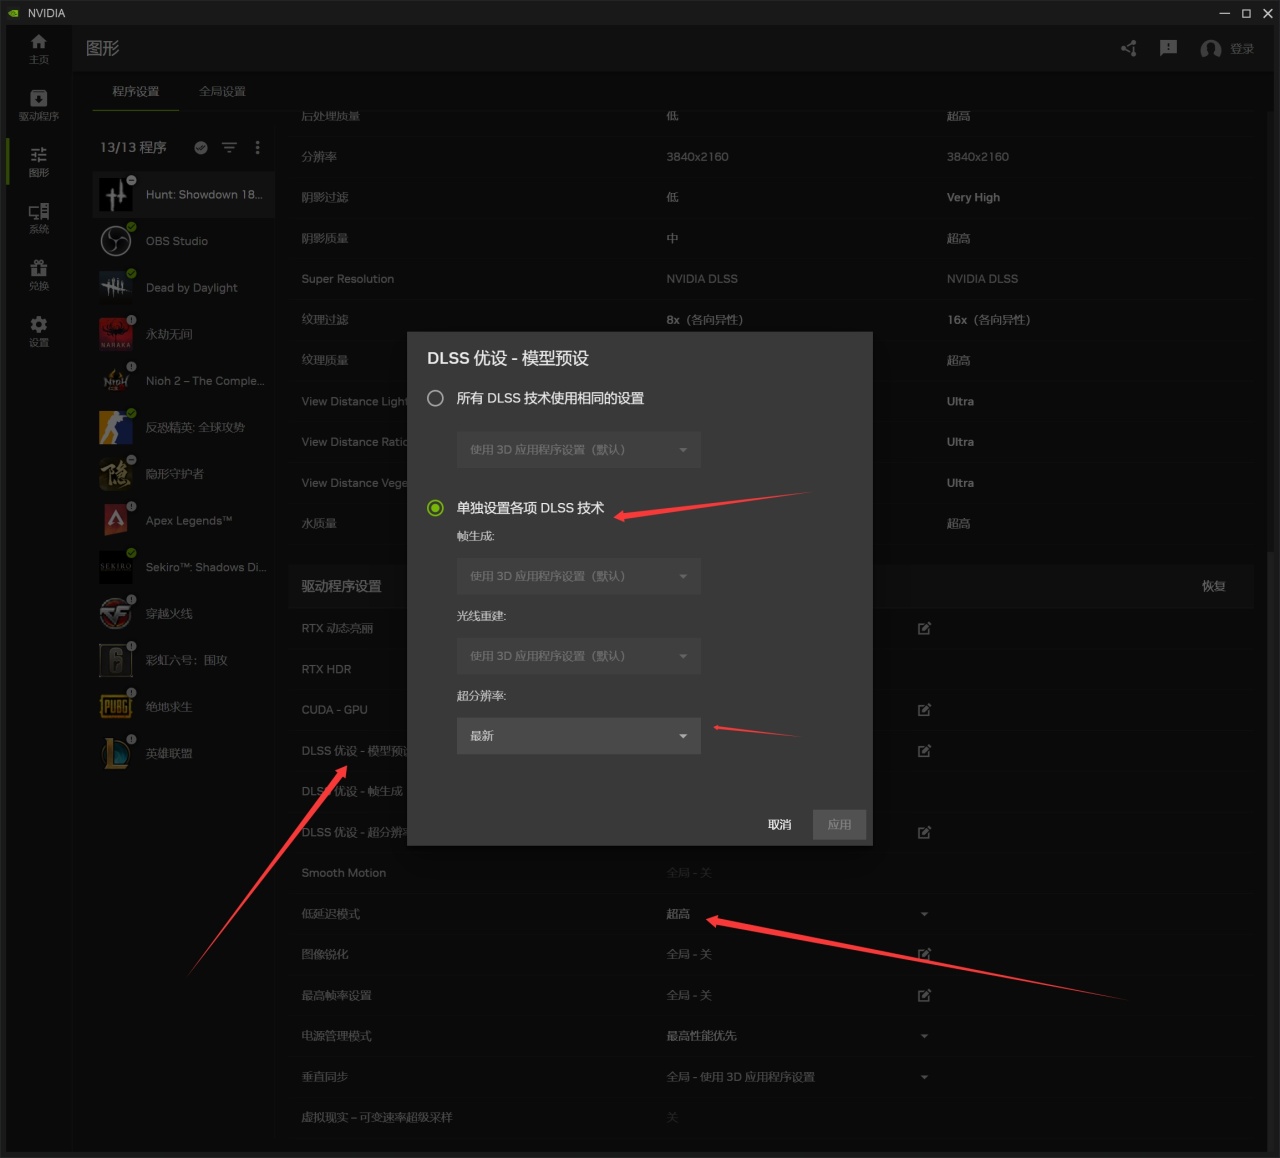Select Nioh 2 – The Complete program
The width and height of the screenshot is (1280, 1158).
[184, 381]
